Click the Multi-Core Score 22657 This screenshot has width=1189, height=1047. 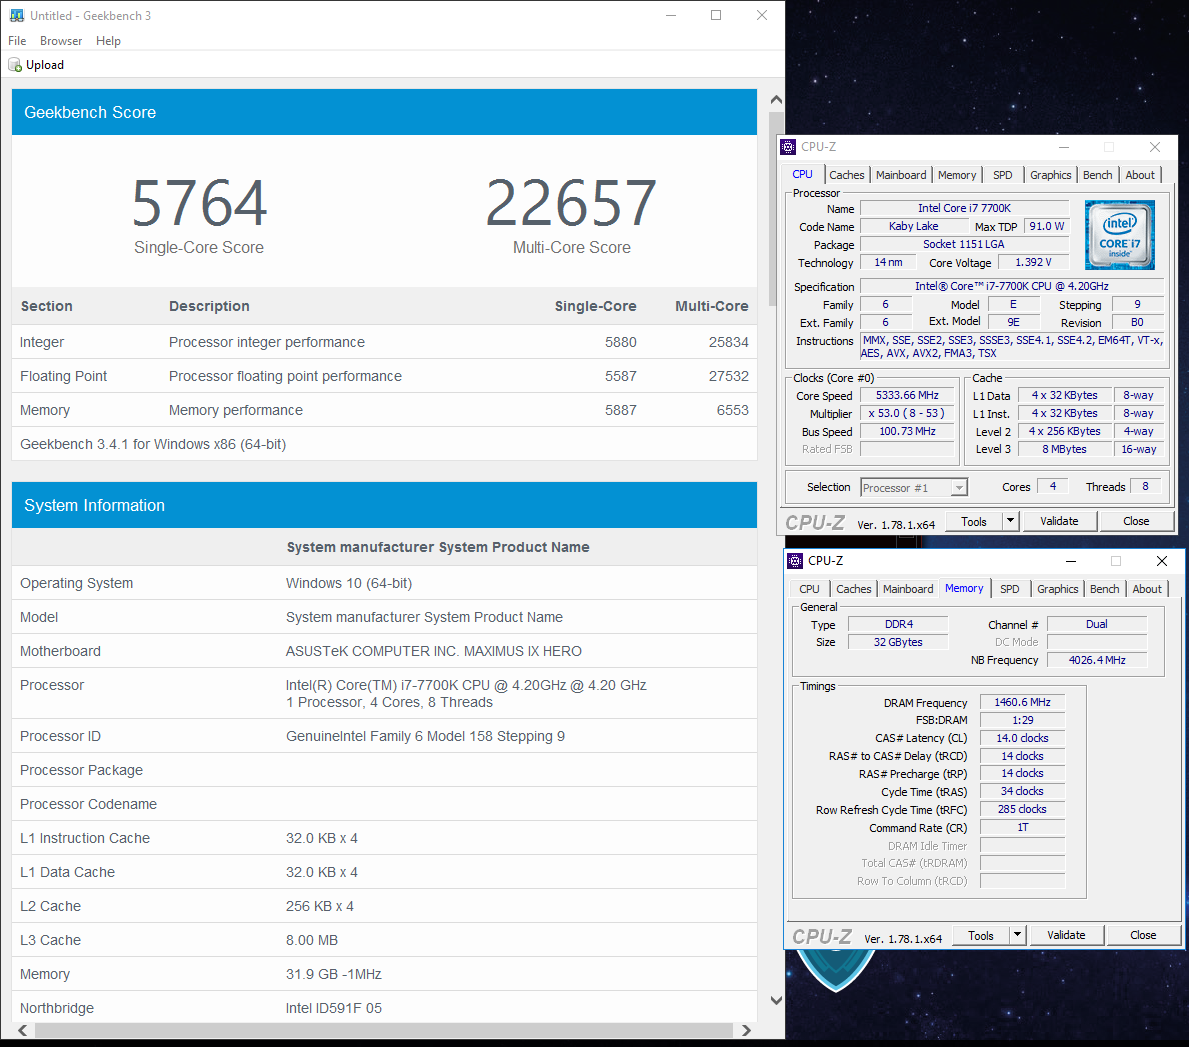tap(571, 203)
